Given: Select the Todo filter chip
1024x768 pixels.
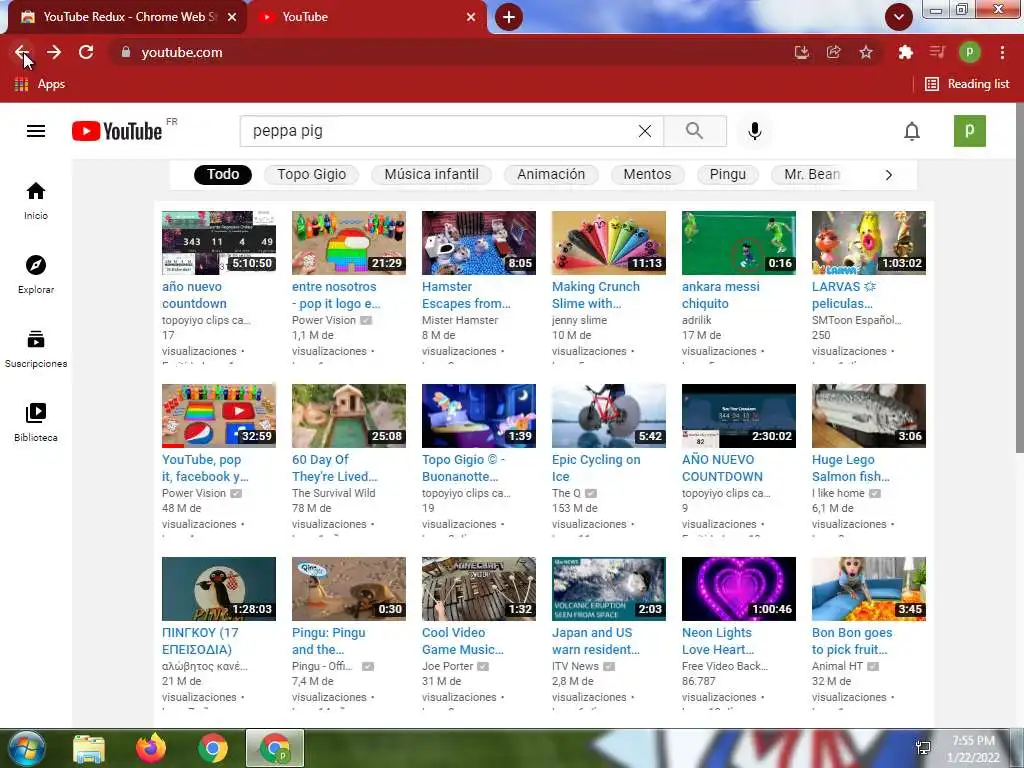Looking at the screenshot, I should pyautogui.click(x=223, y=174).
